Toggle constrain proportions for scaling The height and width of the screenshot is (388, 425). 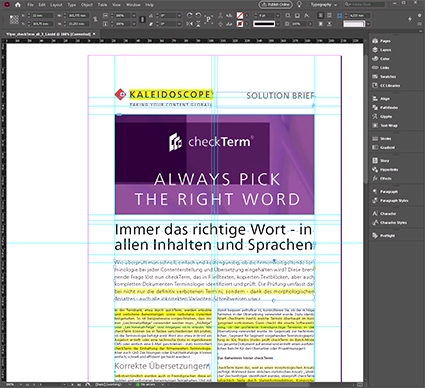click(x=142, y=19)
